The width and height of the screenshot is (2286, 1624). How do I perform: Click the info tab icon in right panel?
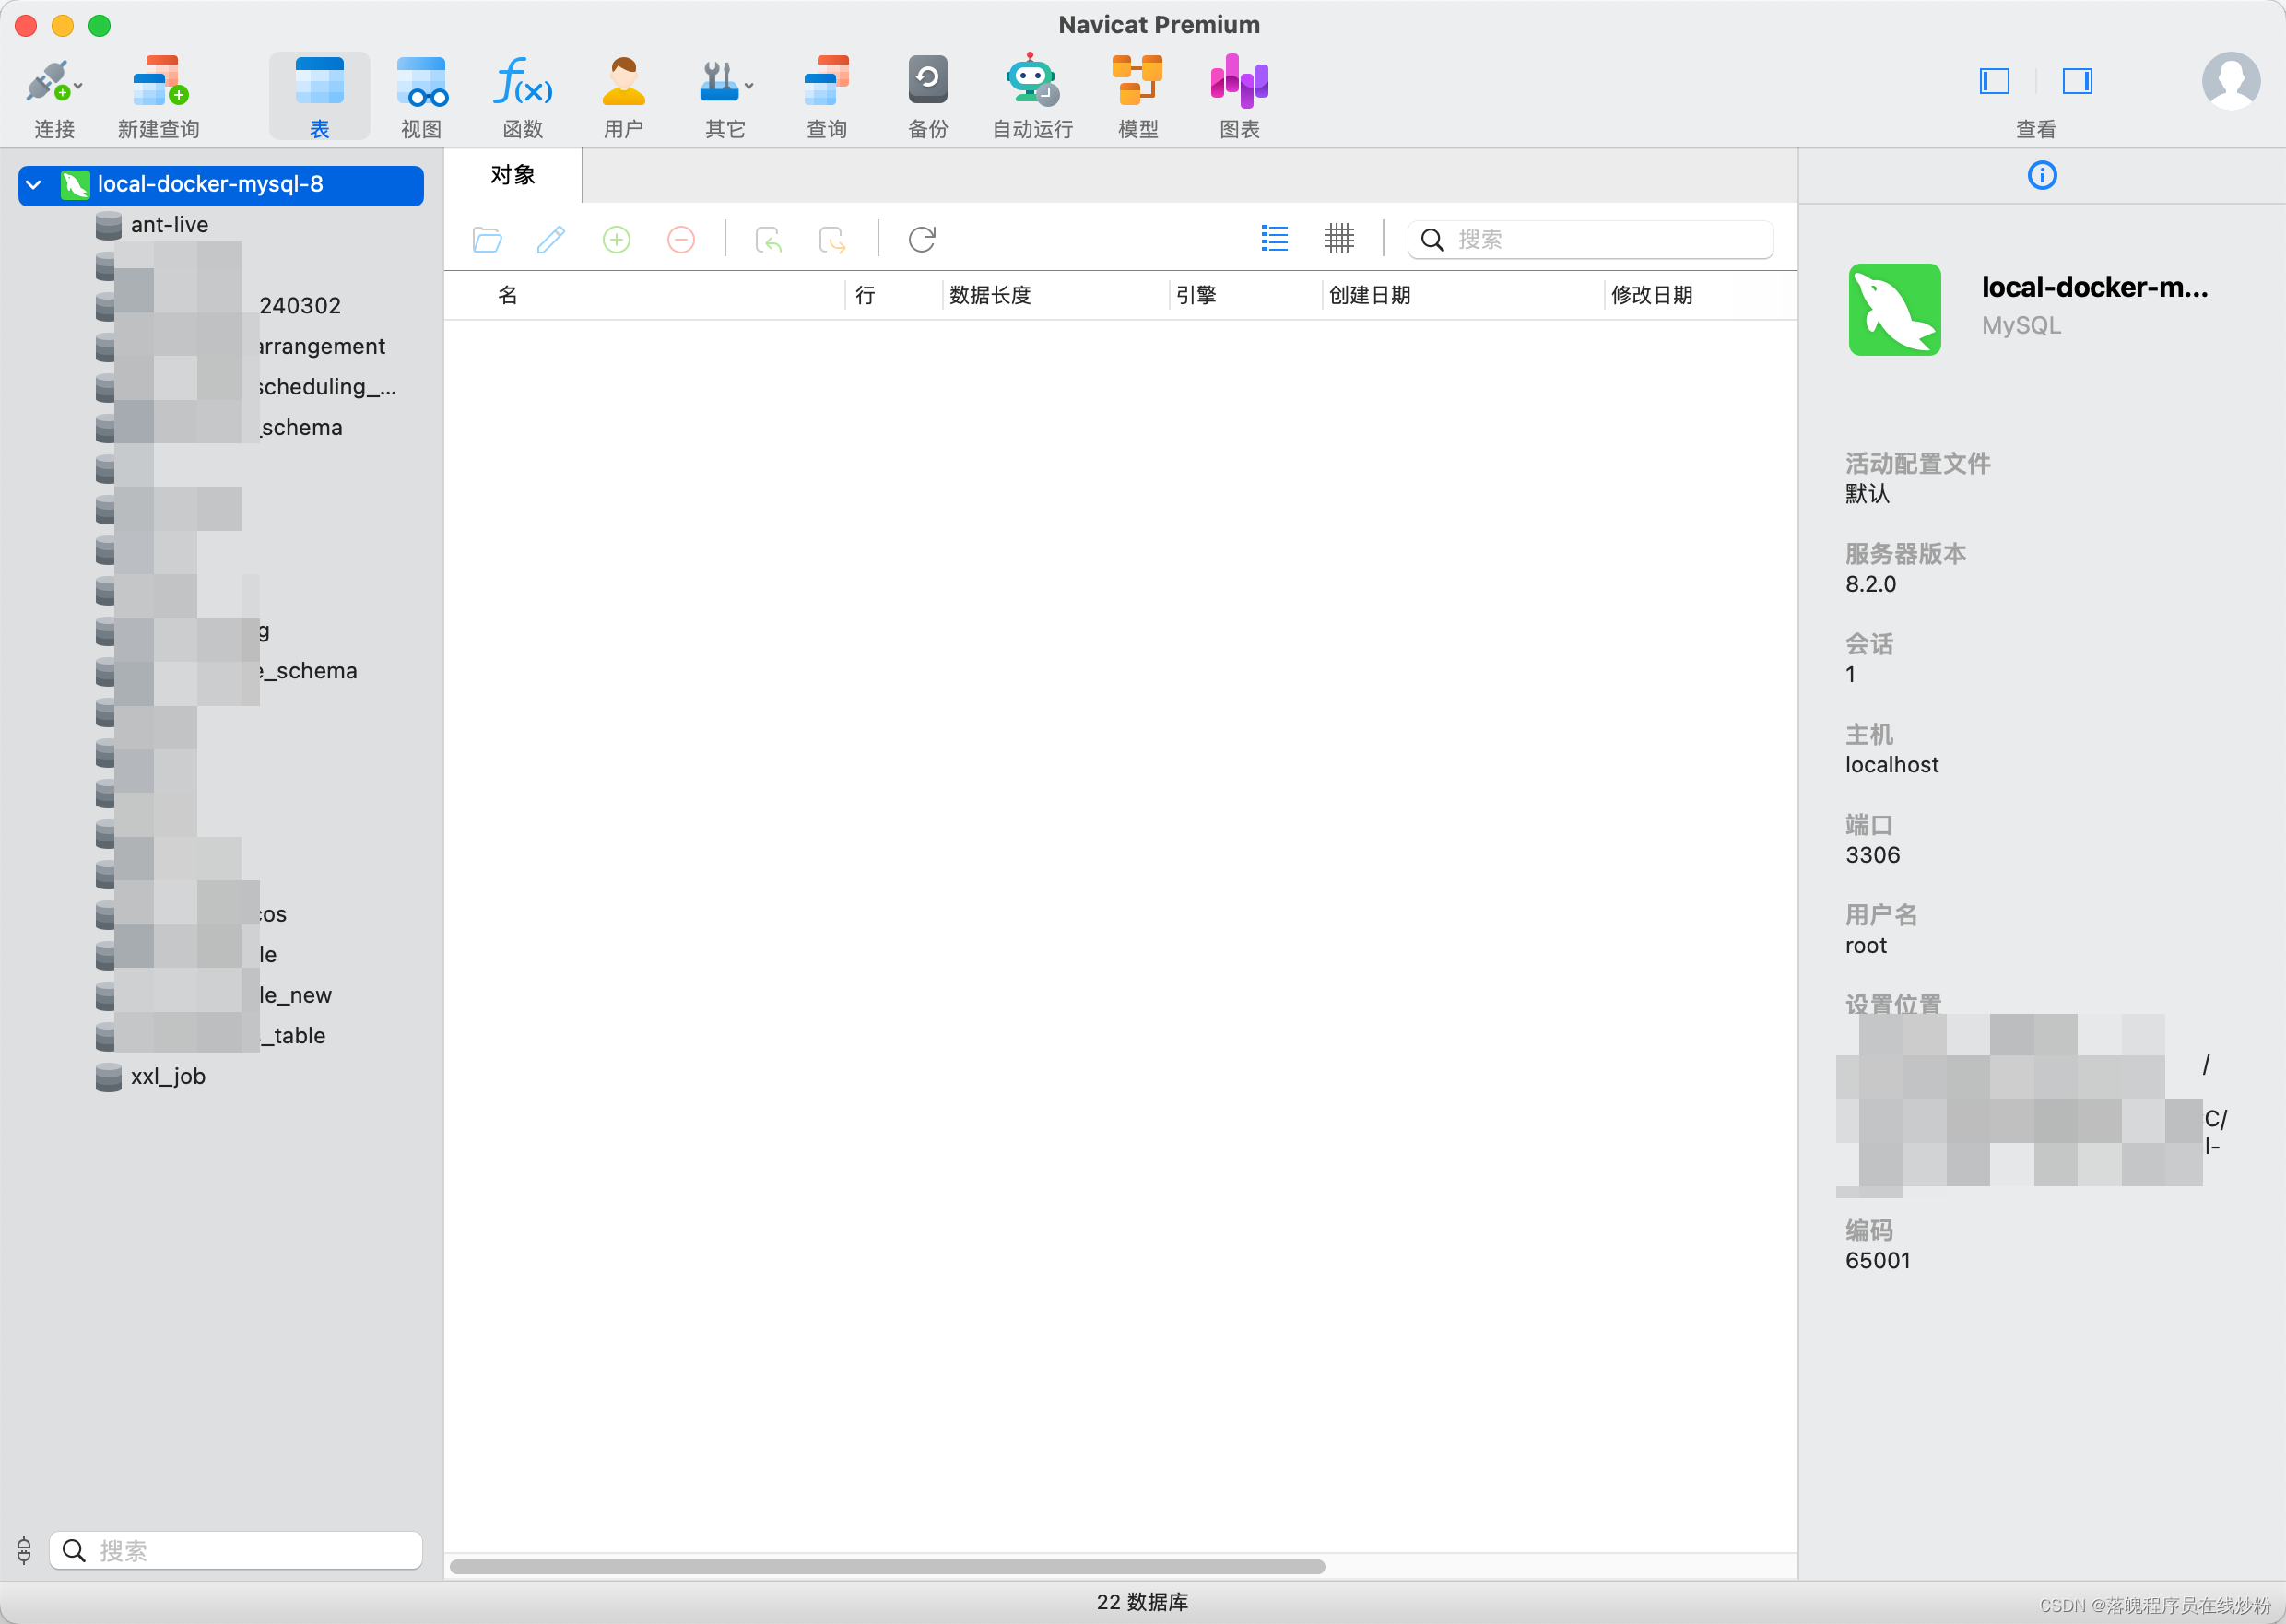pos(2041,176)
